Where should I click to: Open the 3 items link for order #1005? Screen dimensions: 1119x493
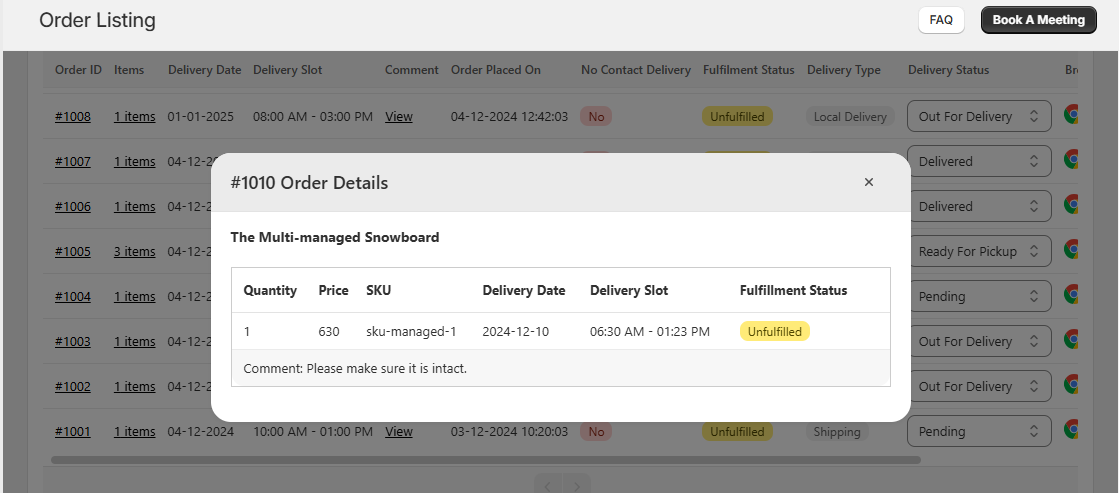point(134,251)
